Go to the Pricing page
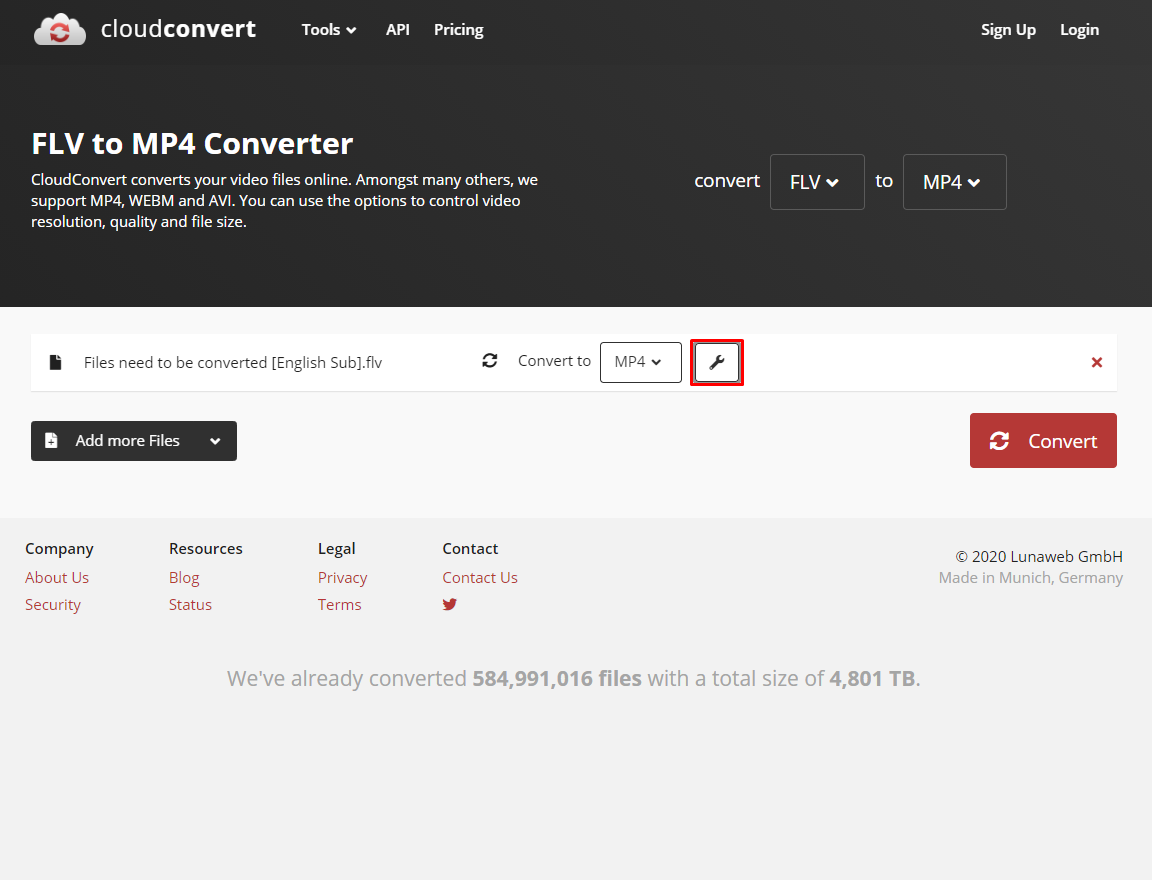Image resolution: width=1152 pixels, height=880 pixels. tap(458, 30)
